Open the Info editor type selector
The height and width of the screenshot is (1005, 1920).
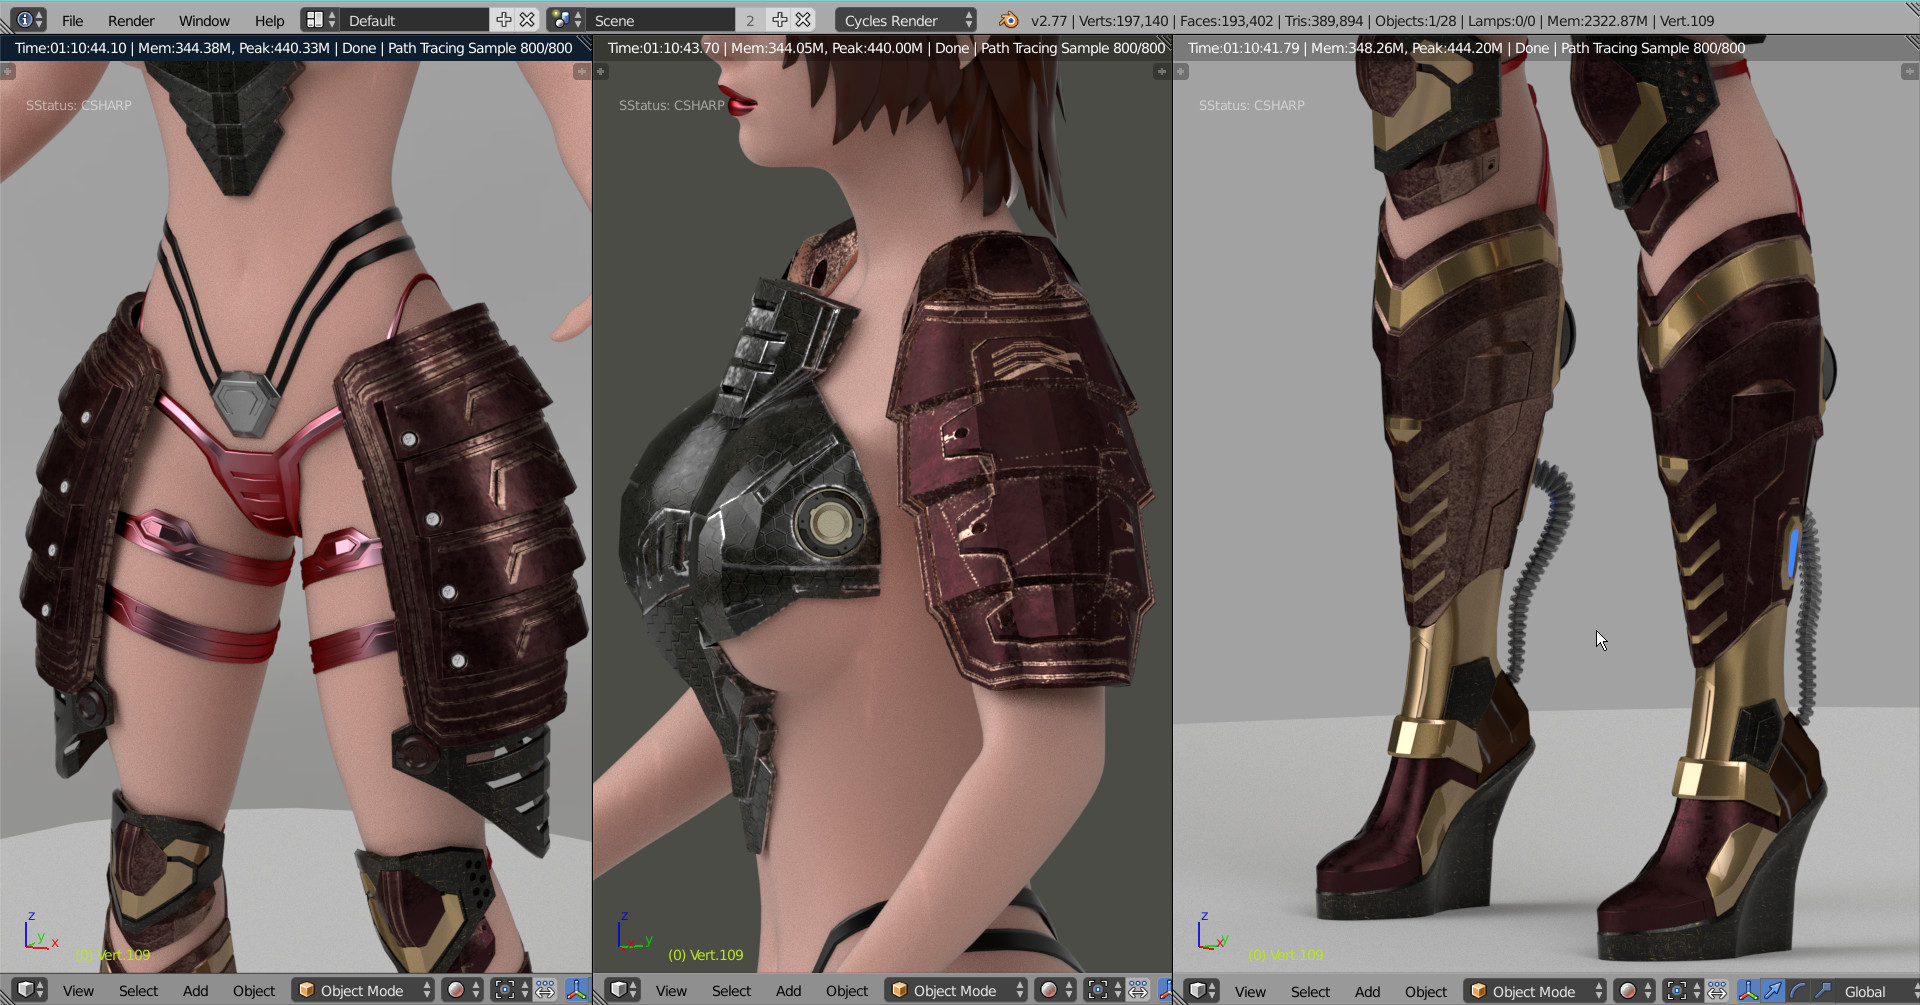click(x=29, y=20)
